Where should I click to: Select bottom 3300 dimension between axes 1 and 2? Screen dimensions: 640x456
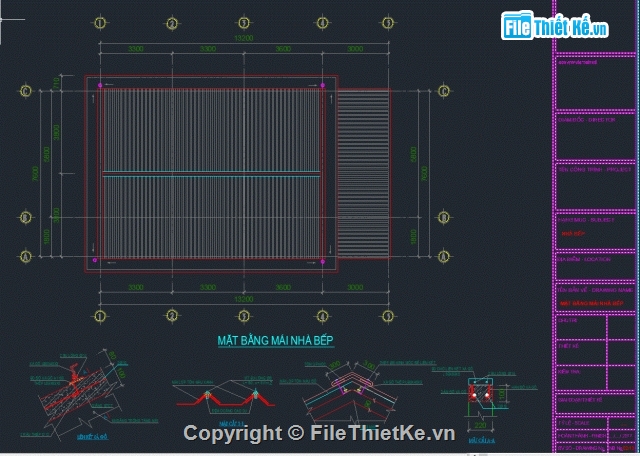[136, 287]
